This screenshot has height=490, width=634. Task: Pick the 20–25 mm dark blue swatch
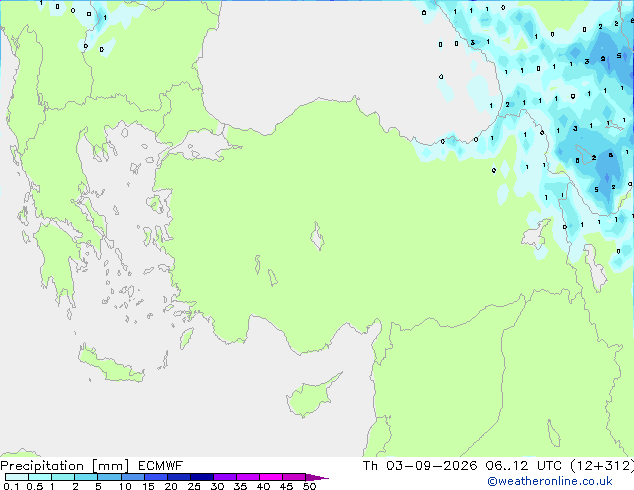coord(179,477)
